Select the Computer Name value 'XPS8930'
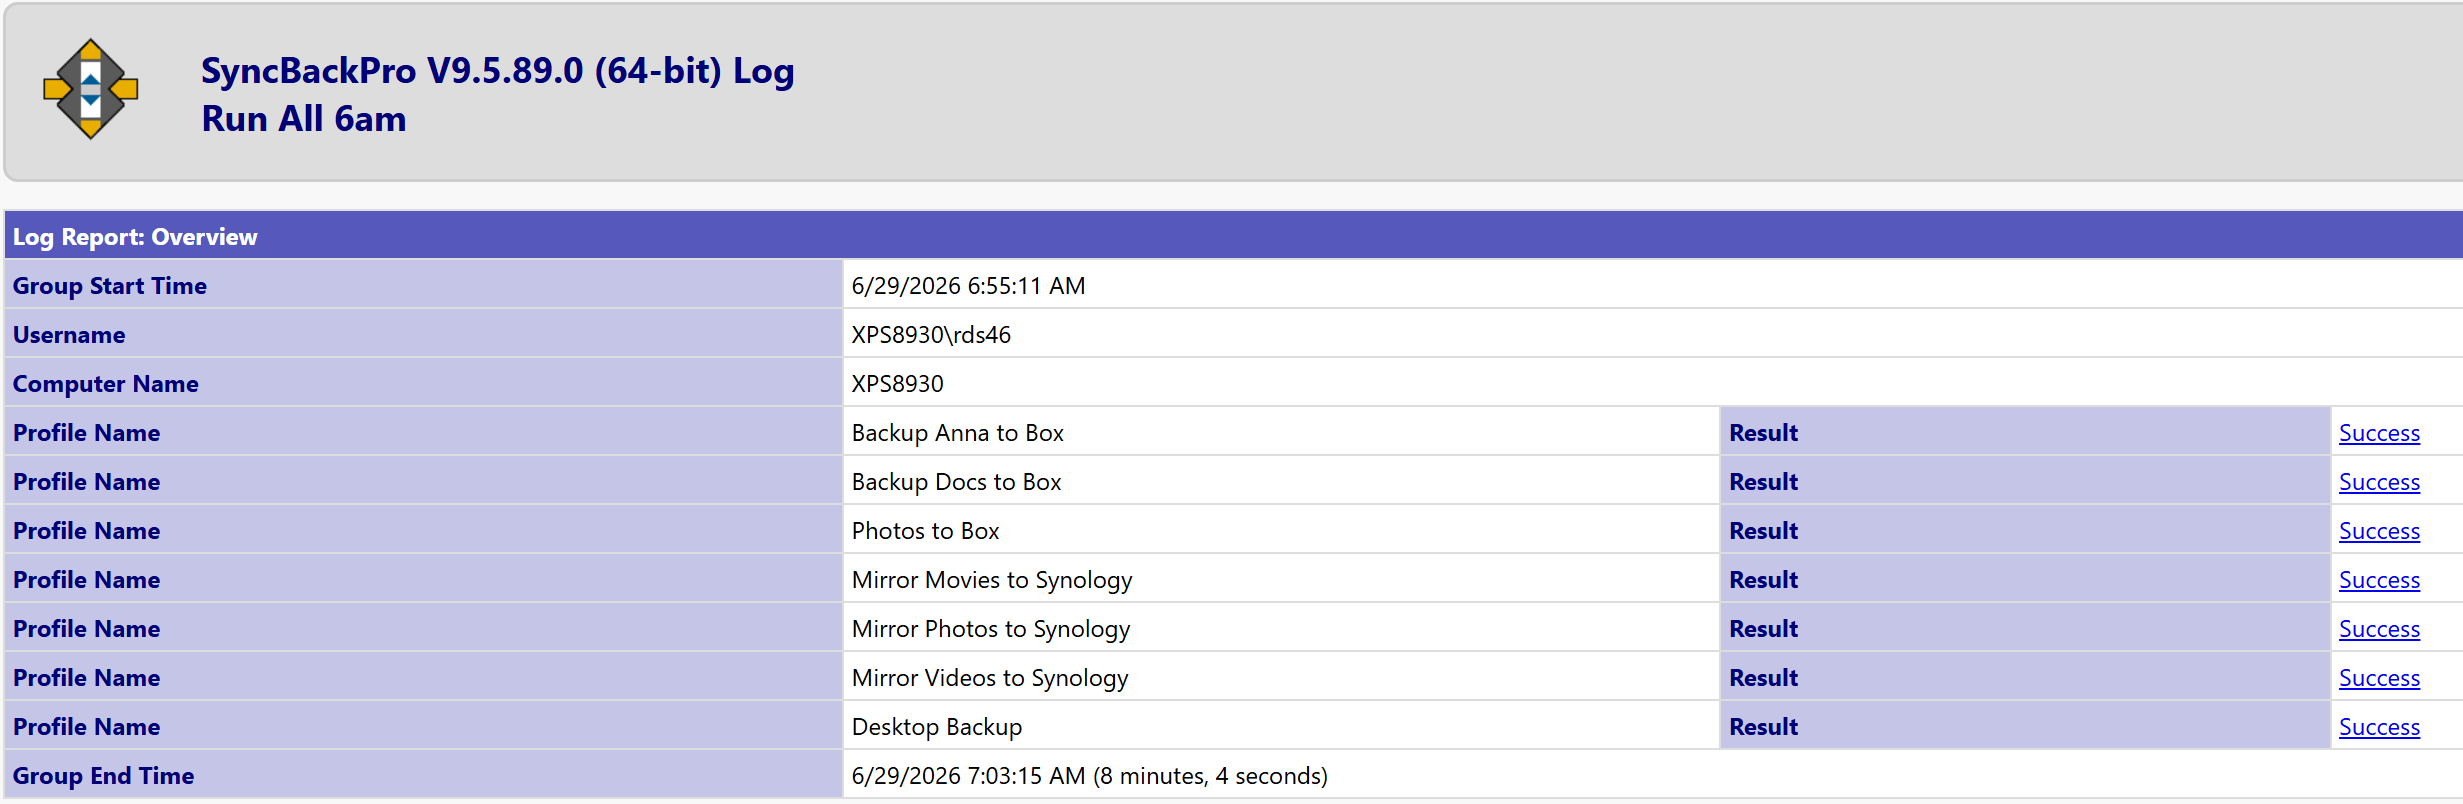 (897, 384)
